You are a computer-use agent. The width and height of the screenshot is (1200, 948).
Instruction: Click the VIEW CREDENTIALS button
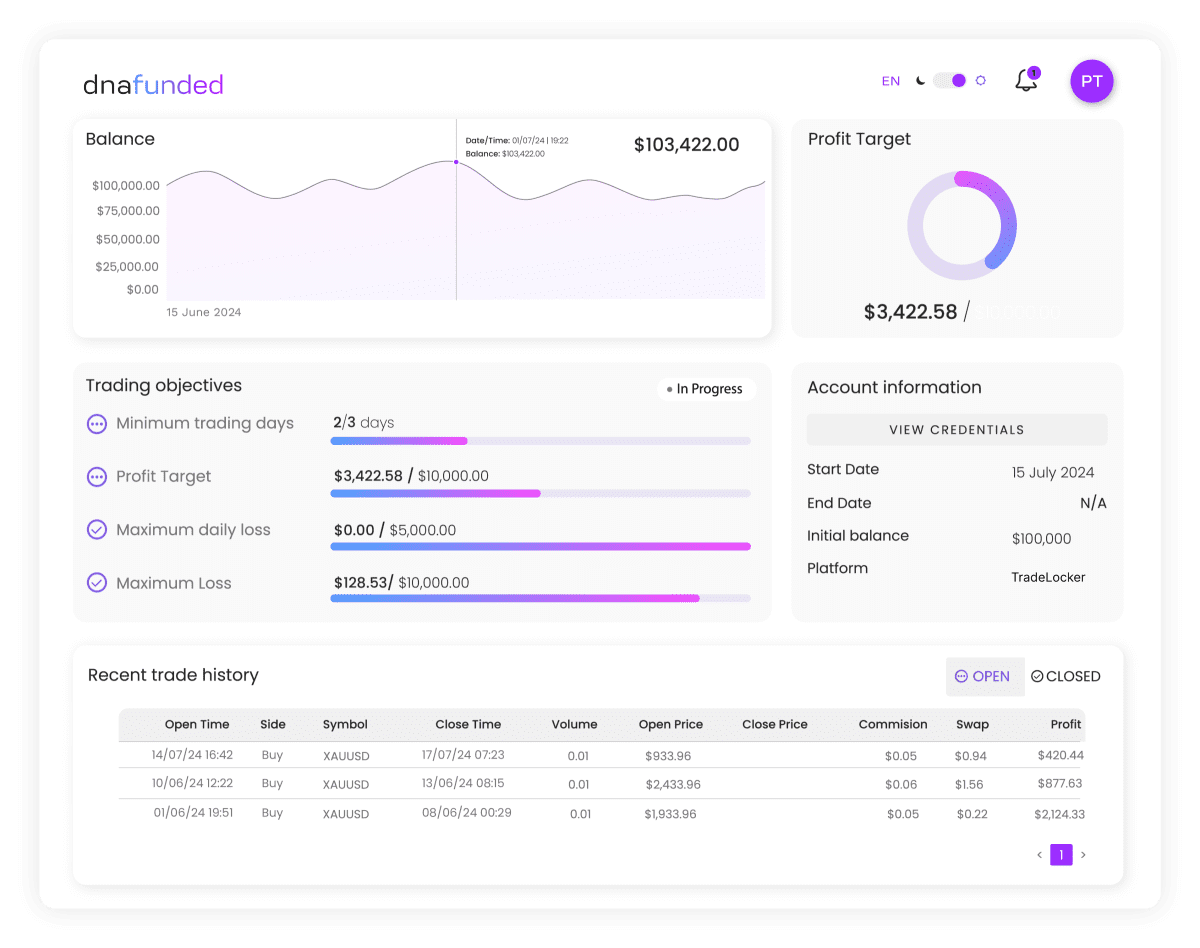956,429
